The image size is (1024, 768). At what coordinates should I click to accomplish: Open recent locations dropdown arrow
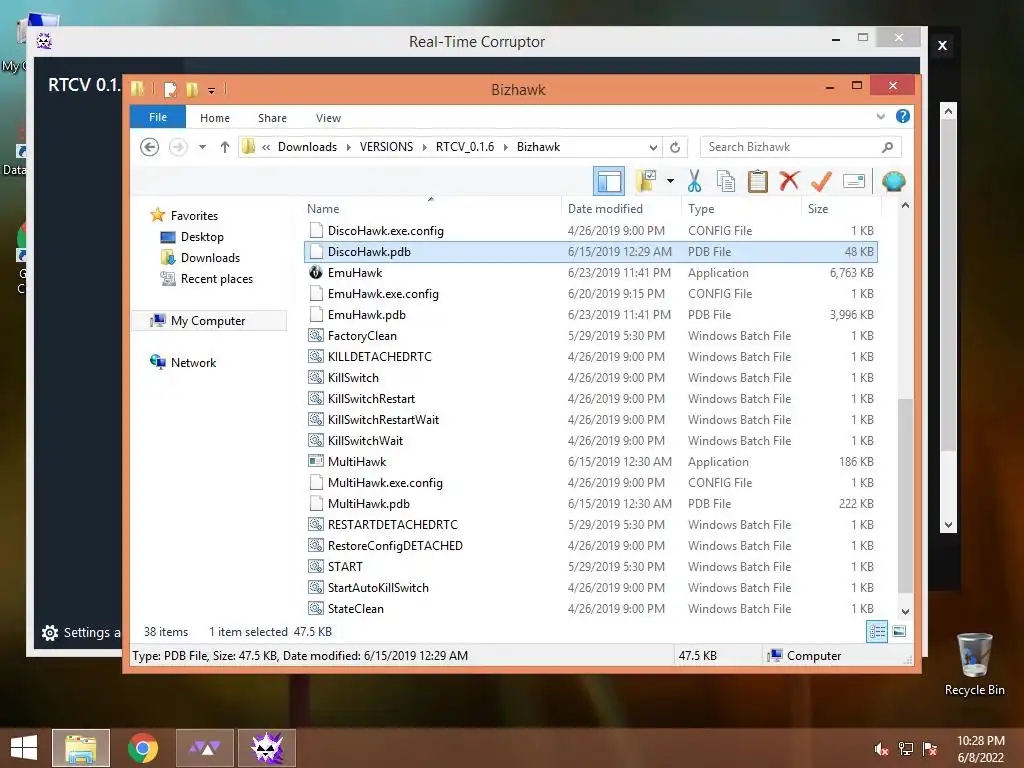tap(202, 147)
